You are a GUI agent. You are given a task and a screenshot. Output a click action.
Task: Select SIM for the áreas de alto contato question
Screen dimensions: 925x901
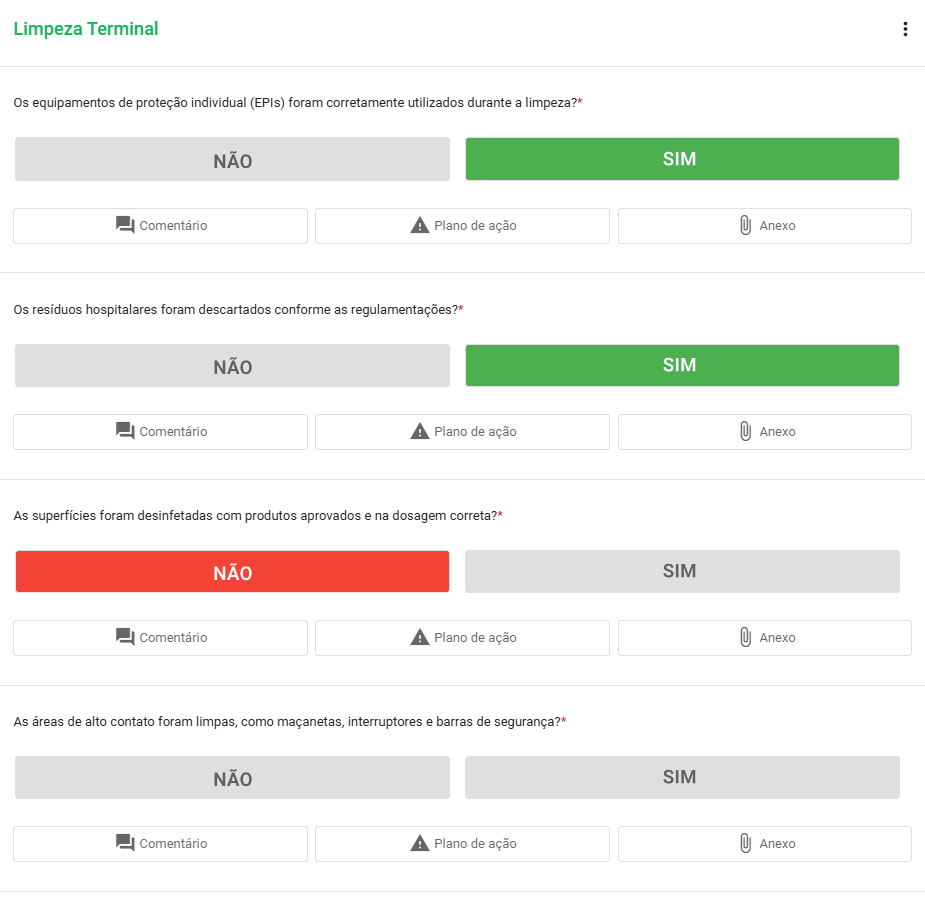click(681, 777)
